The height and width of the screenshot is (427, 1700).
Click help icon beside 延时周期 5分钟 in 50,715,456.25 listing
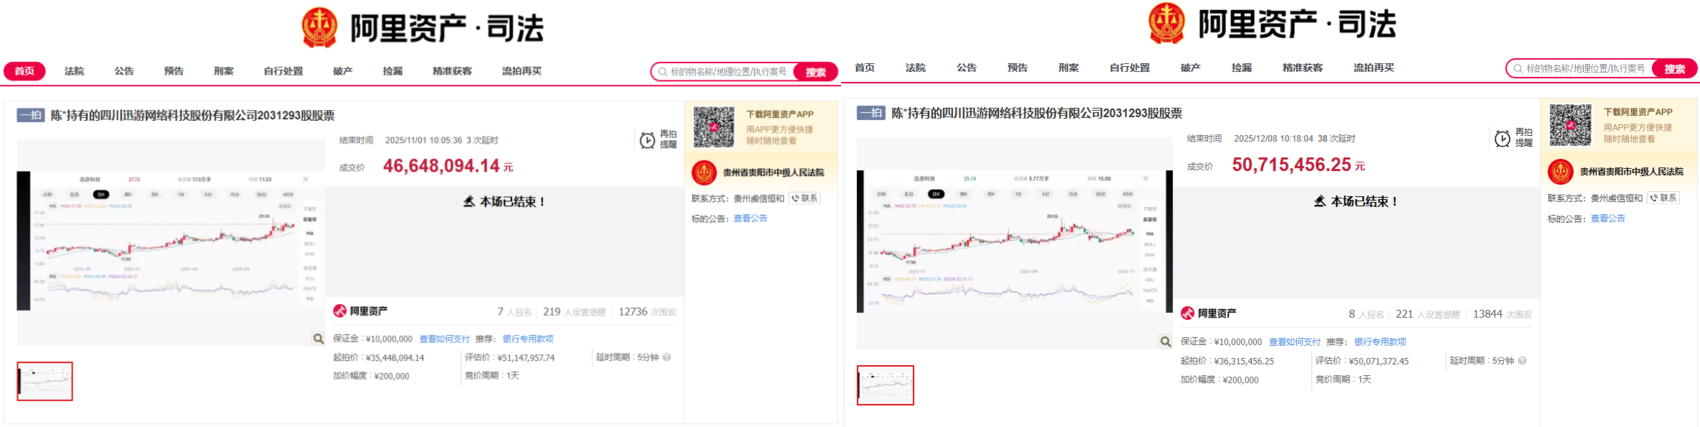click(1522, 360)
